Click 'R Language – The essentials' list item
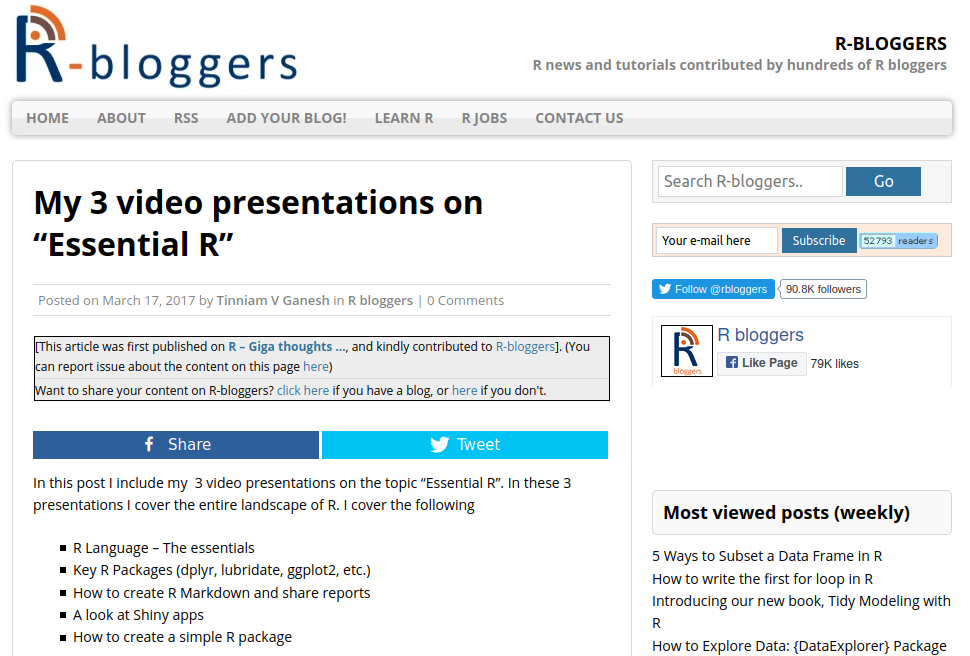970x656 pixels. tap(163, 548)
